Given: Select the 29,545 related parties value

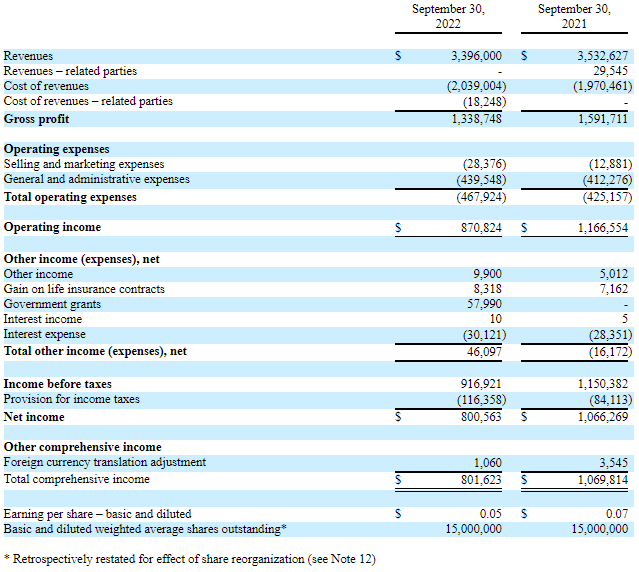Looking at the screenshot, I should (610, 71).
